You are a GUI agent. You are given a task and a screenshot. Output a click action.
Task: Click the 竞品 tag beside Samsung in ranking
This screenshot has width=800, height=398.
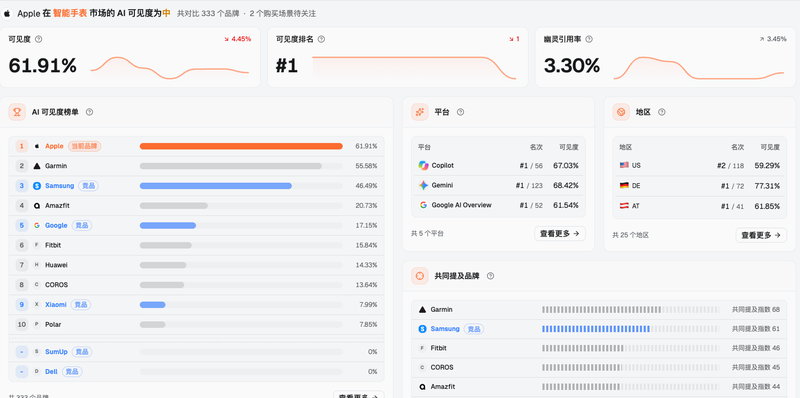(88, 186)
